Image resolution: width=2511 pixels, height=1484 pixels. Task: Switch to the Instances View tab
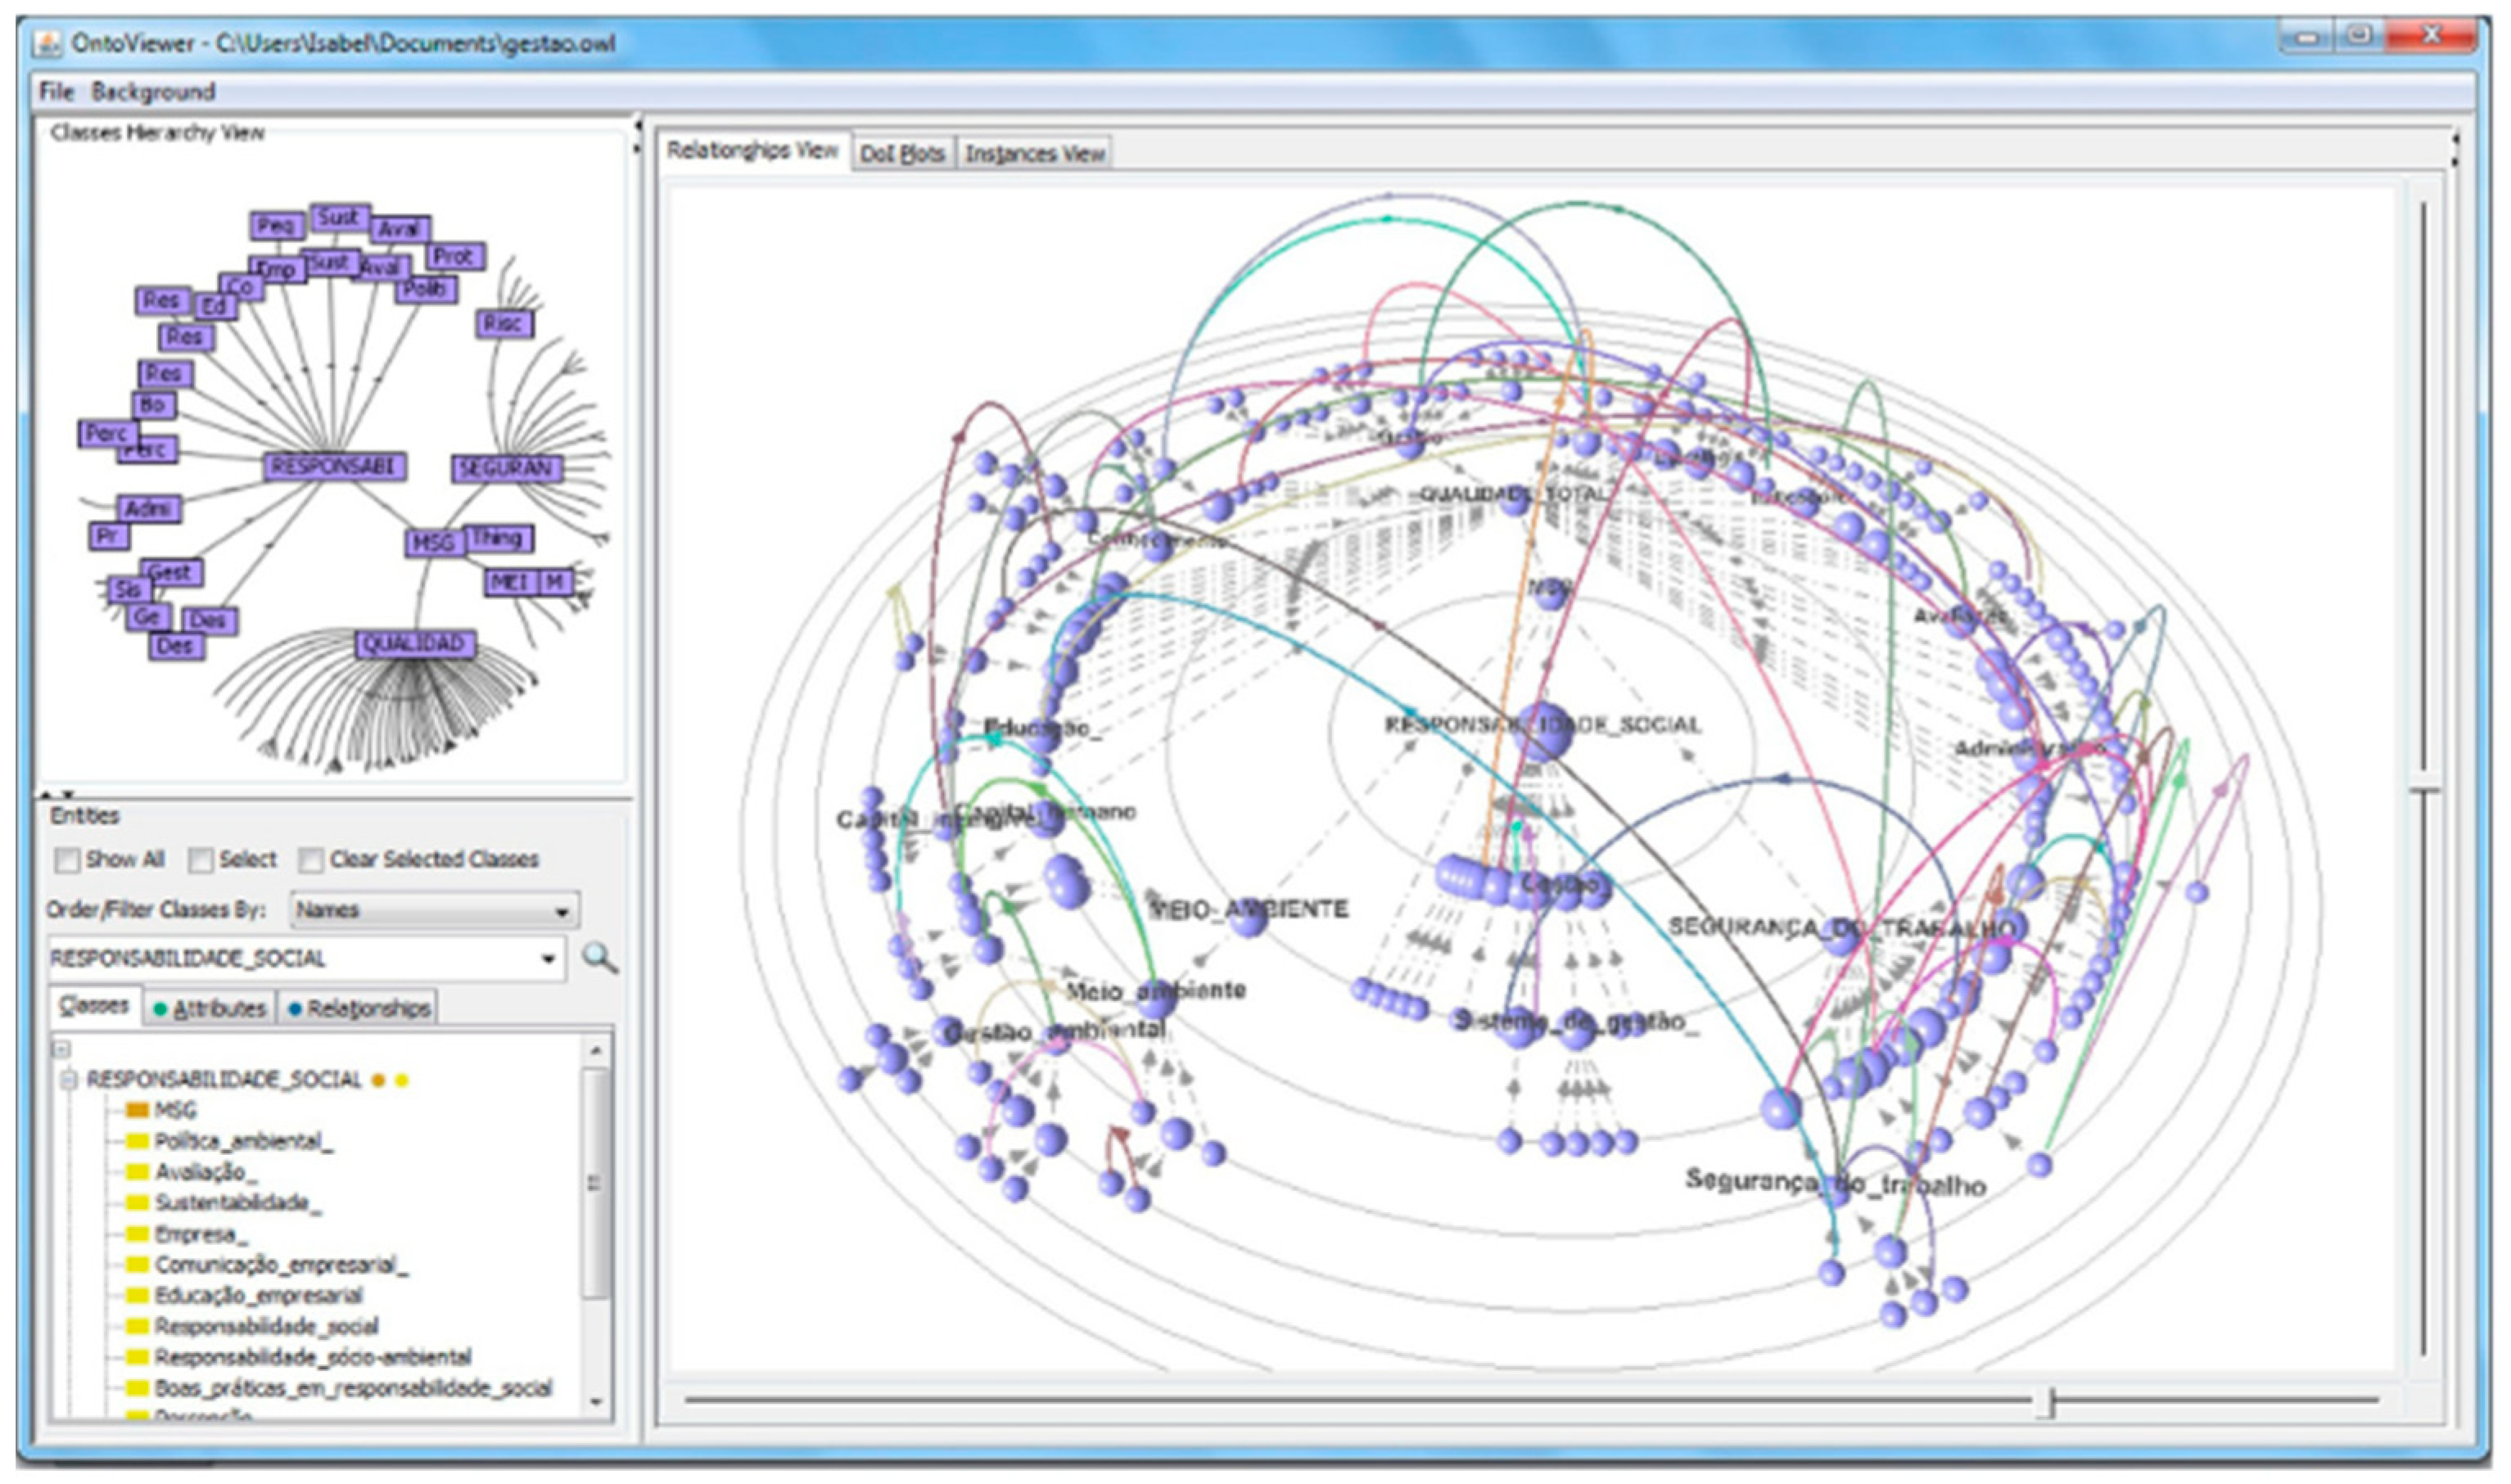1034,154
